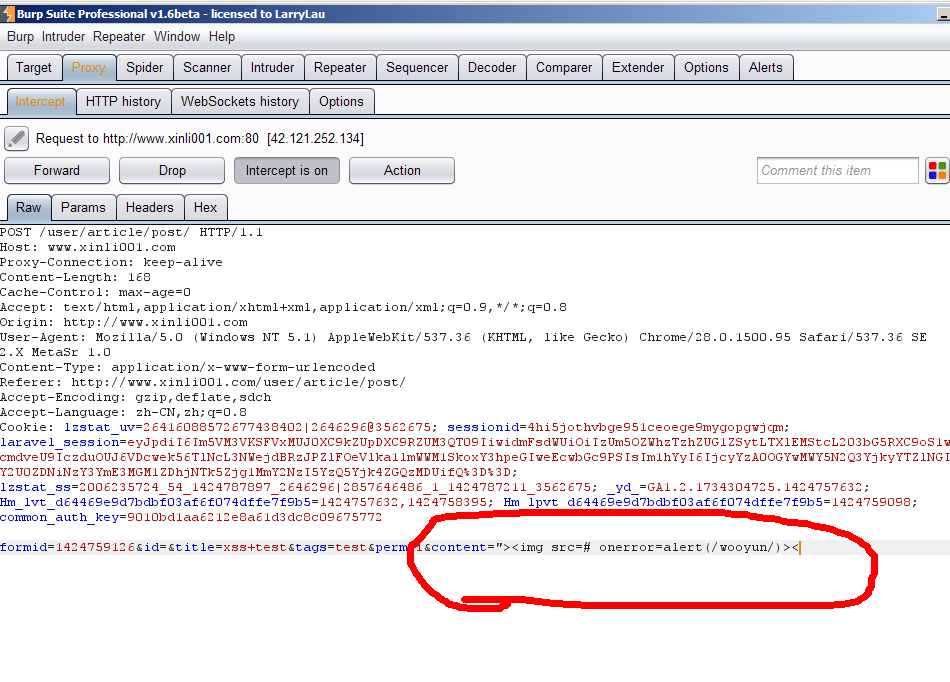
Task: Click the Accept-Language header line
Action: 124,412
